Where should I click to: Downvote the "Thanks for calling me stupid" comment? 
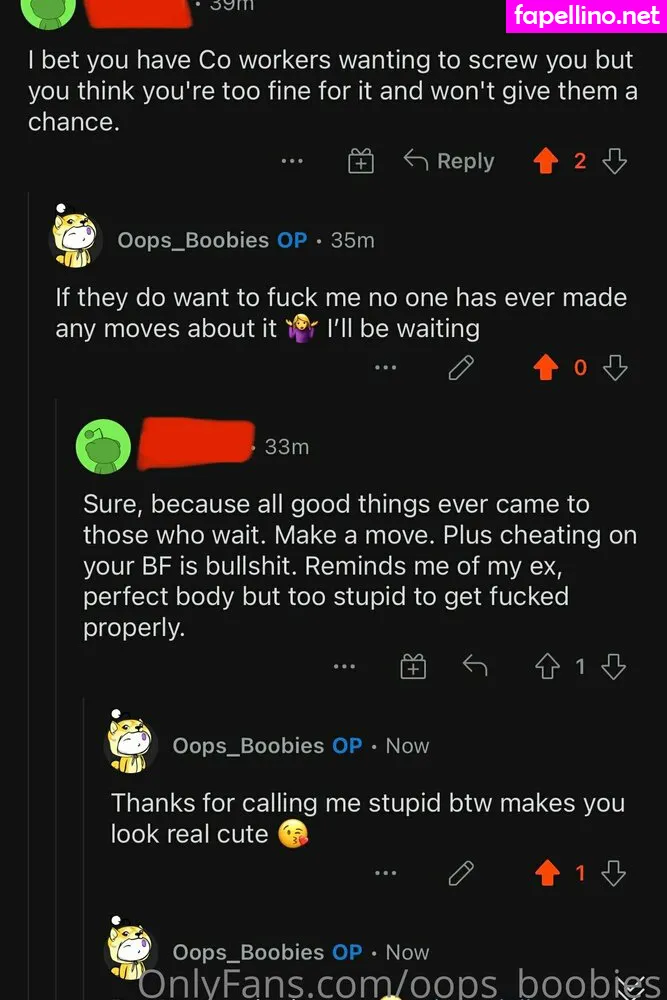click(x=615, y=873)
